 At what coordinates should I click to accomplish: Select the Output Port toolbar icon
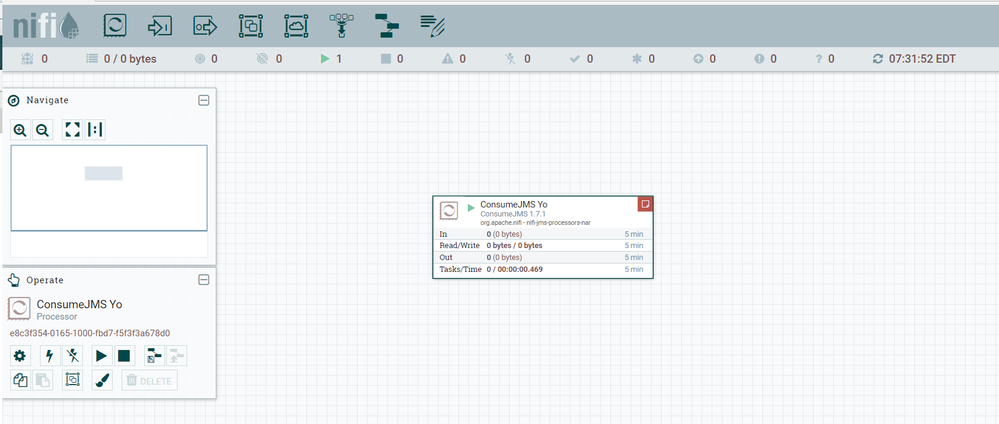pos(205,26)
